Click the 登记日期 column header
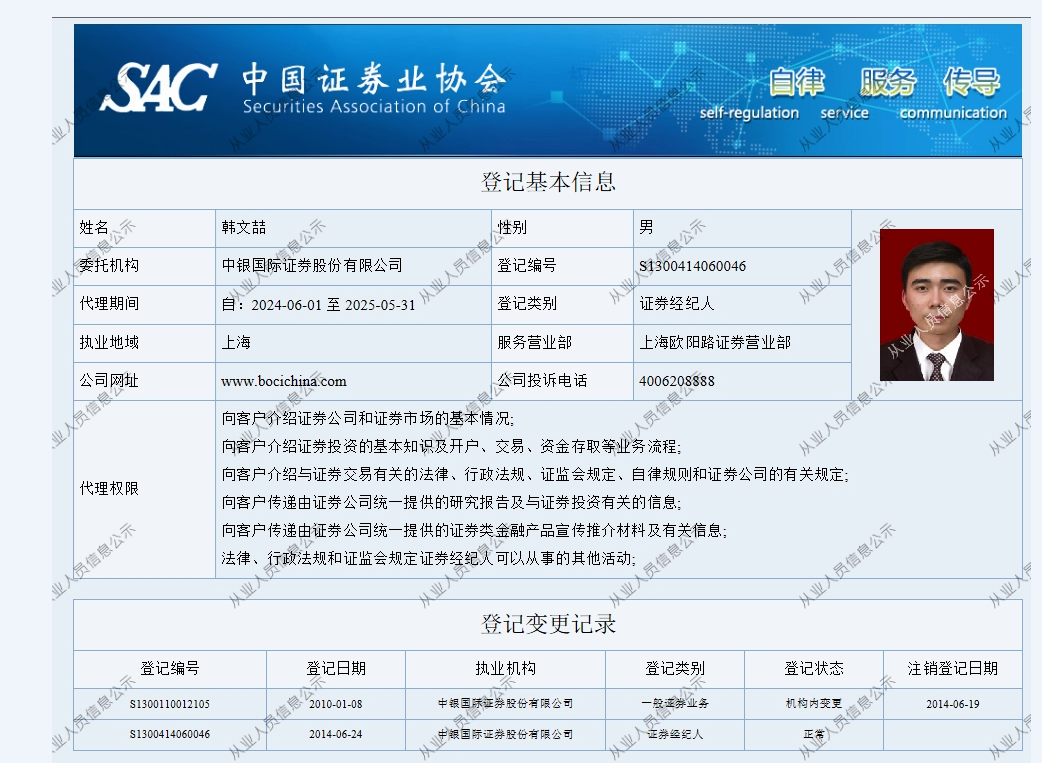The image size is (1042, 763). (336, 668)
